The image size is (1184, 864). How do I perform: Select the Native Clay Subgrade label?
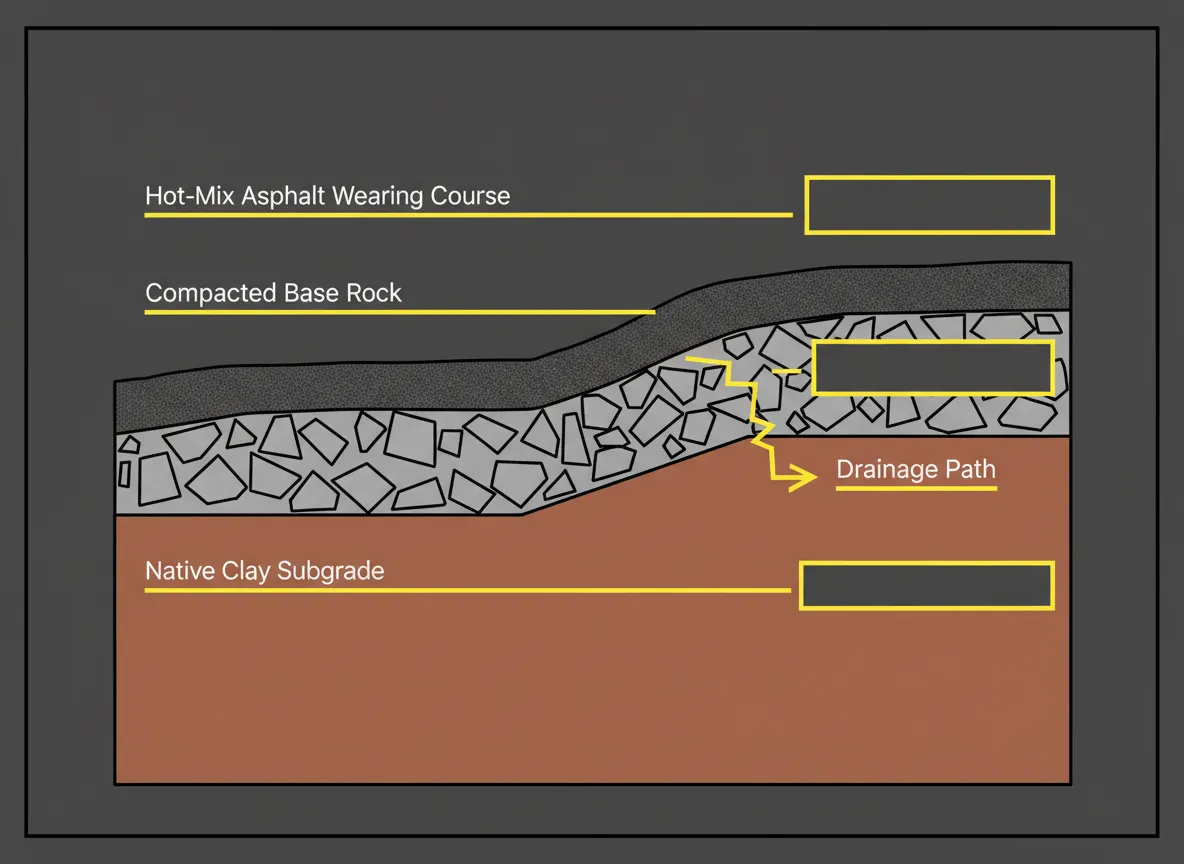[x=265, y=571]
